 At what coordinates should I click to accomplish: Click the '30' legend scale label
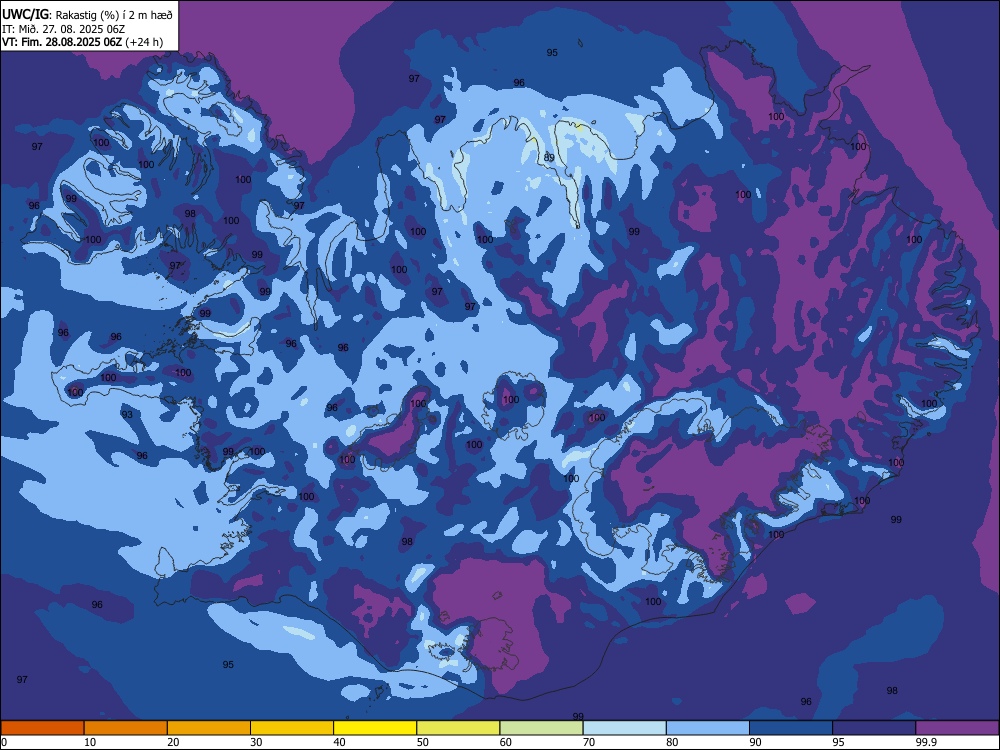pyautogui.click(x=256, y=742)
